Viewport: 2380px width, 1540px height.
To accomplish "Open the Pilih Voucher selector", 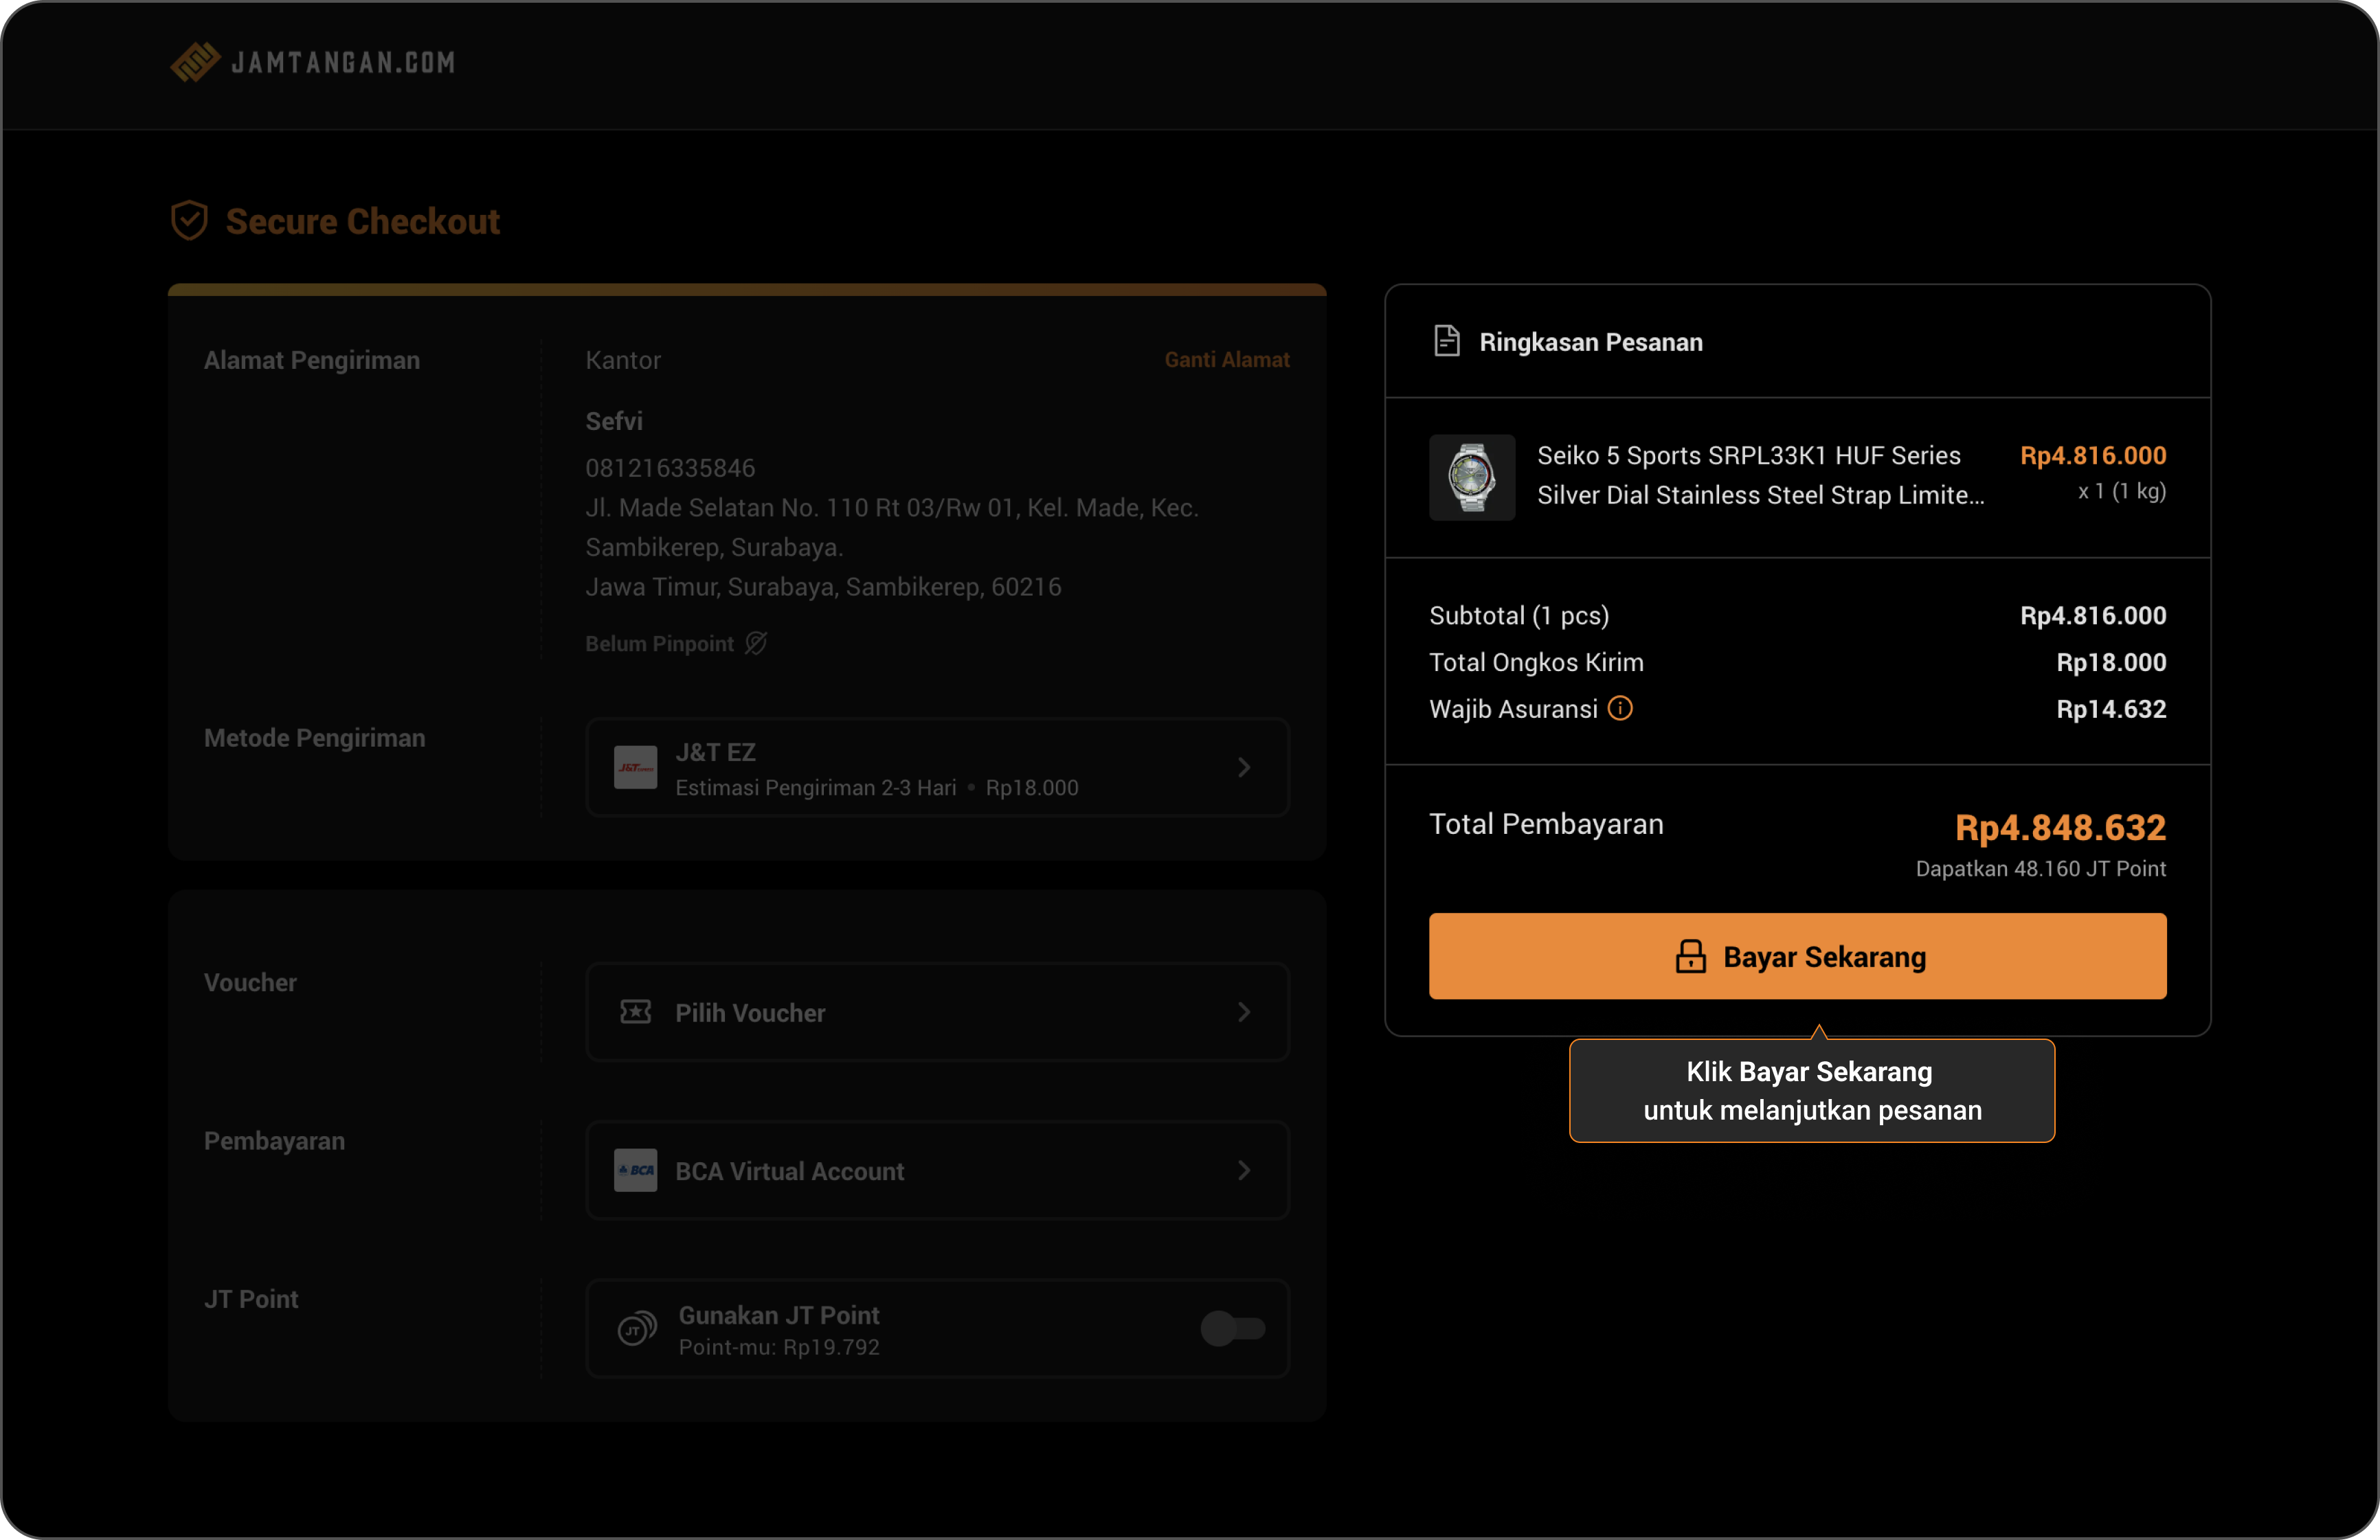I will coord(937,1012).
